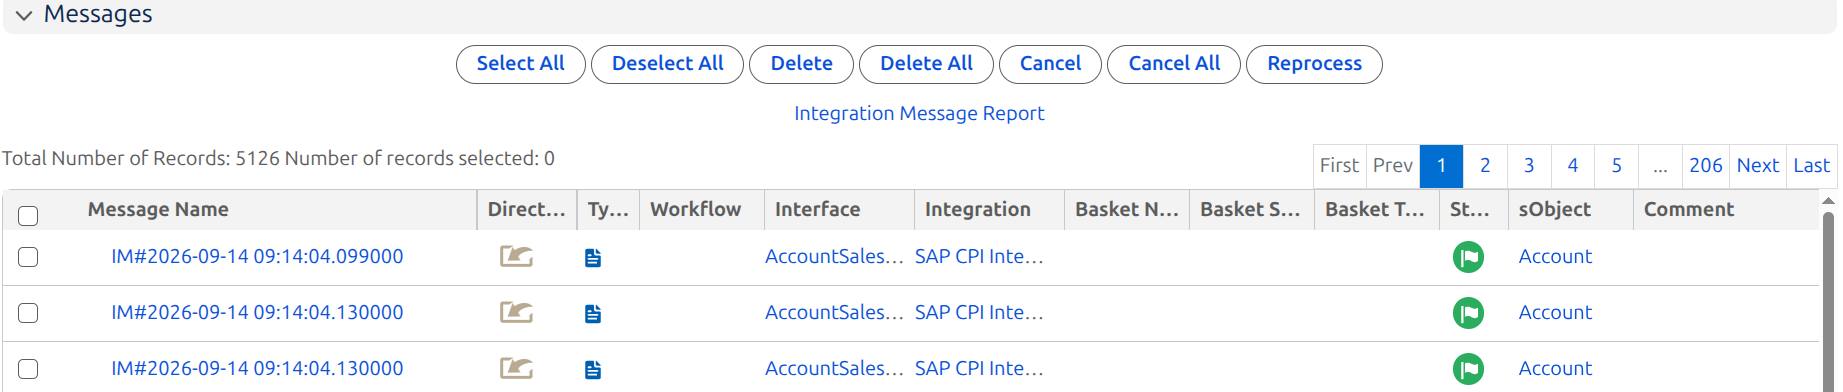Click the Basket N... column header
Screen dimensions: 1843x392
point(1127,210)
